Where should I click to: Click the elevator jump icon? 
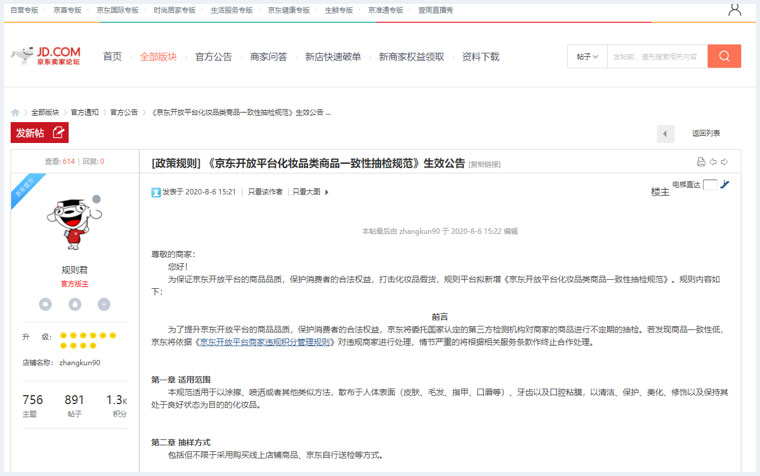pyautogui.click(x=725, y=184)
